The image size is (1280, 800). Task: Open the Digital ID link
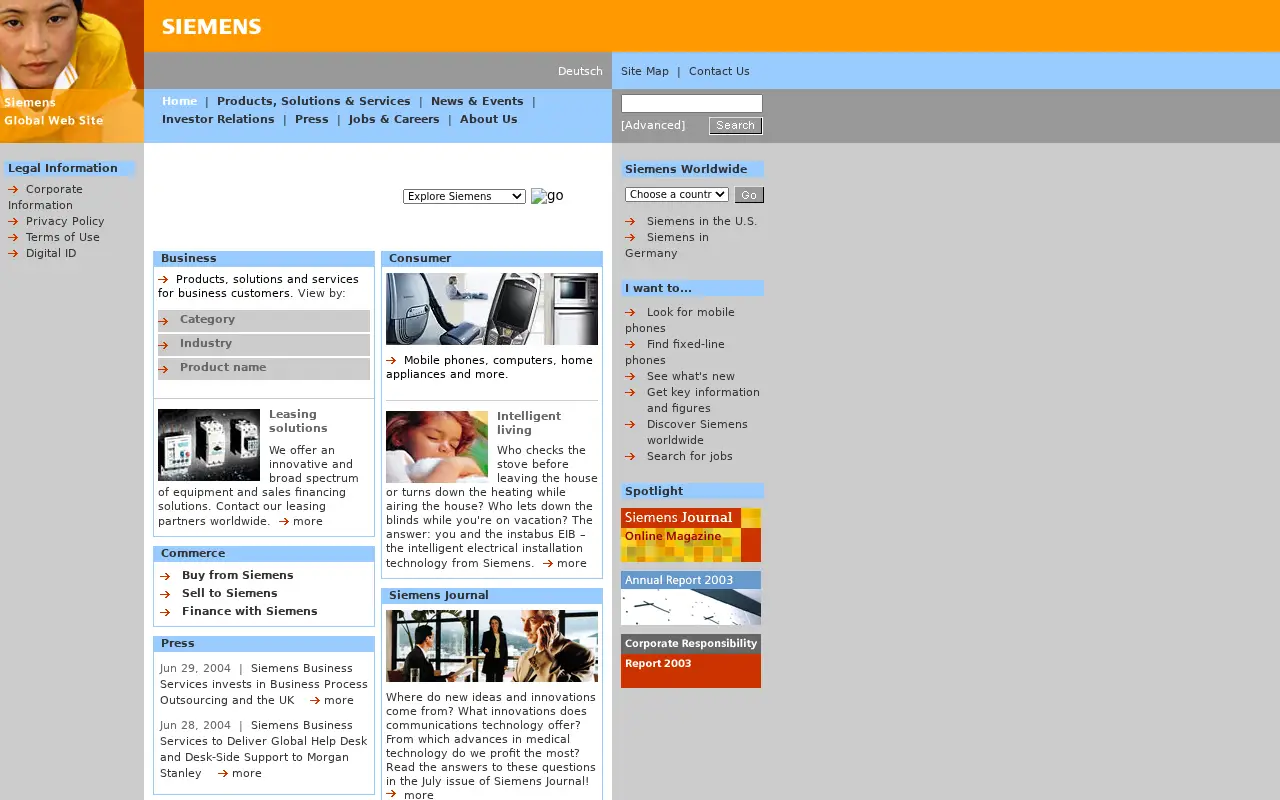click(x=51, y=253)
